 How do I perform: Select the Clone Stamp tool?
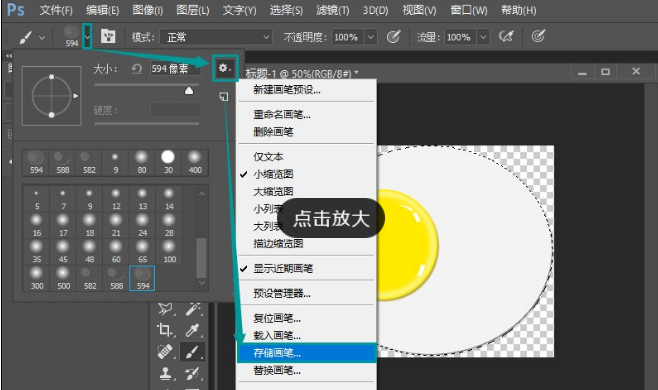(164, 373)
